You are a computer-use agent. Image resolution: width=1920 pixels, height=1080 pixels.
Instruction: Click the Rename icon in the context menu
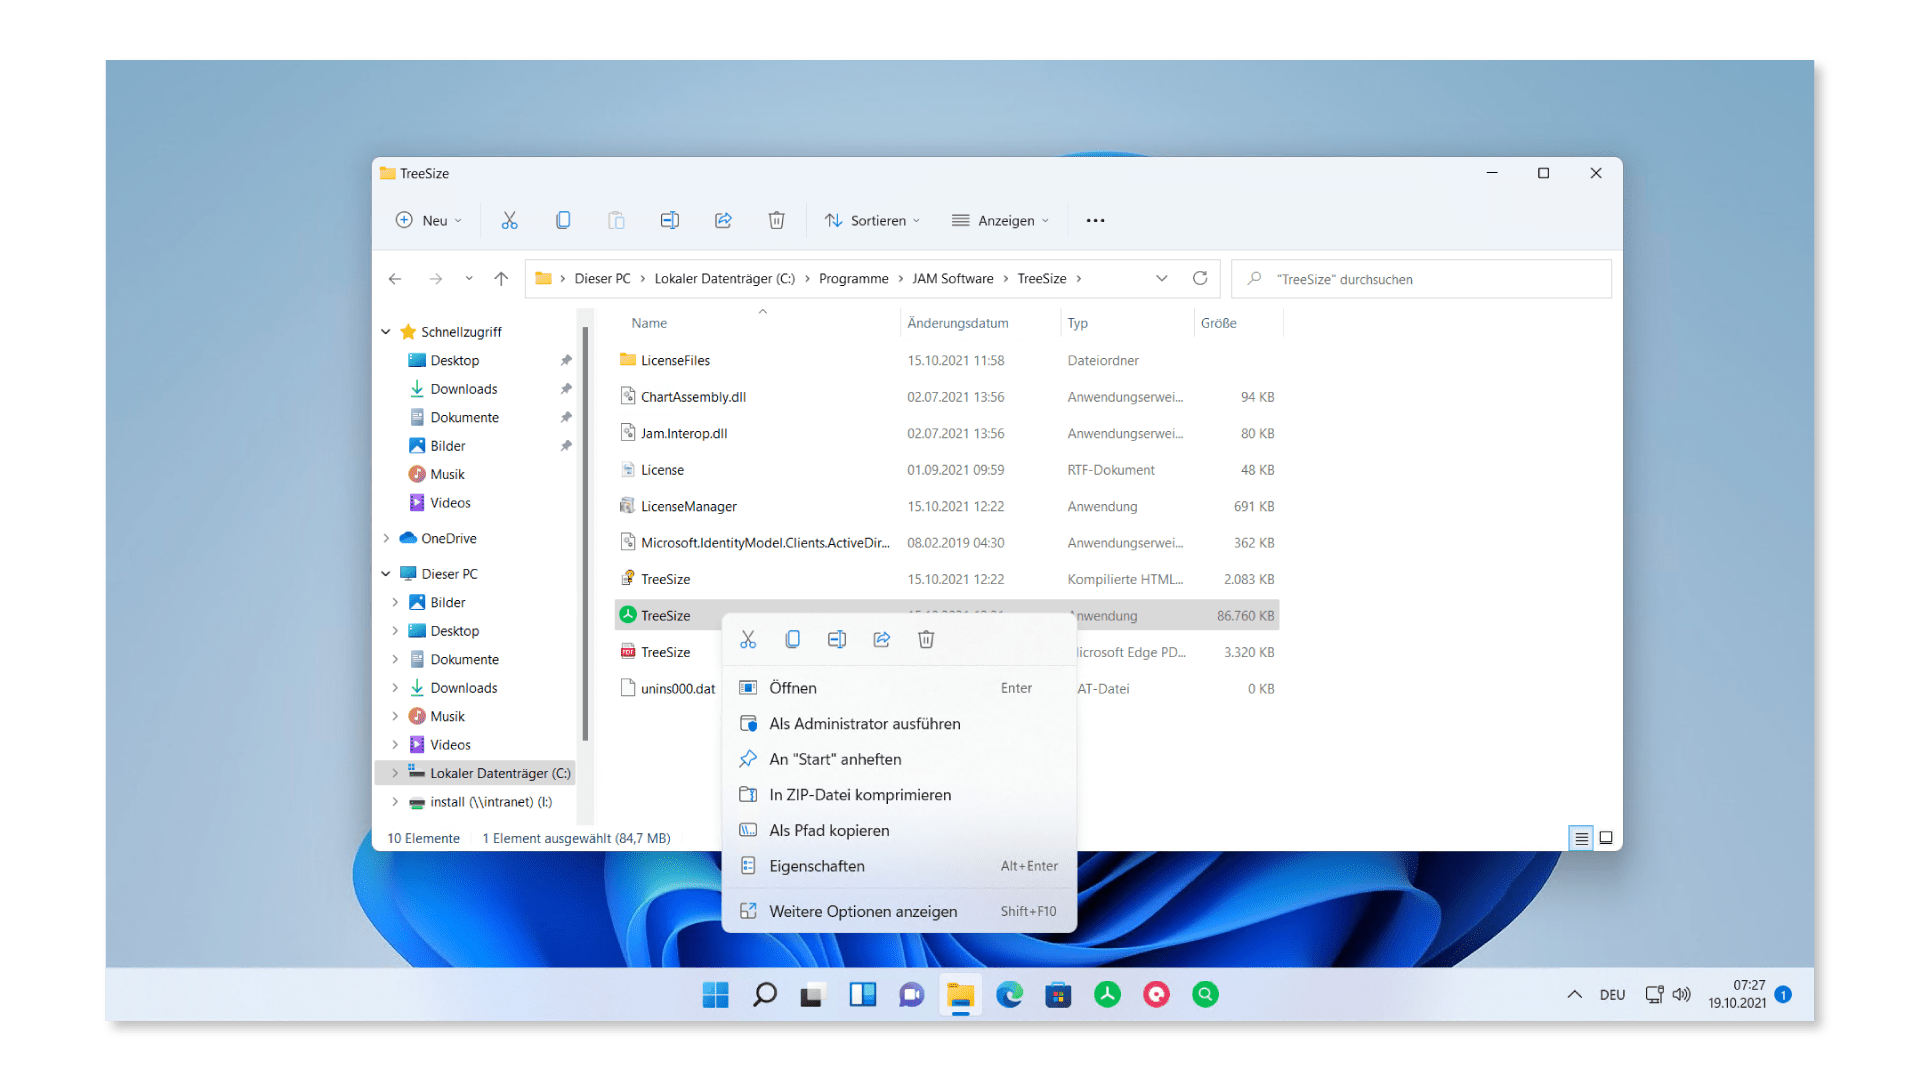point(837,639)
